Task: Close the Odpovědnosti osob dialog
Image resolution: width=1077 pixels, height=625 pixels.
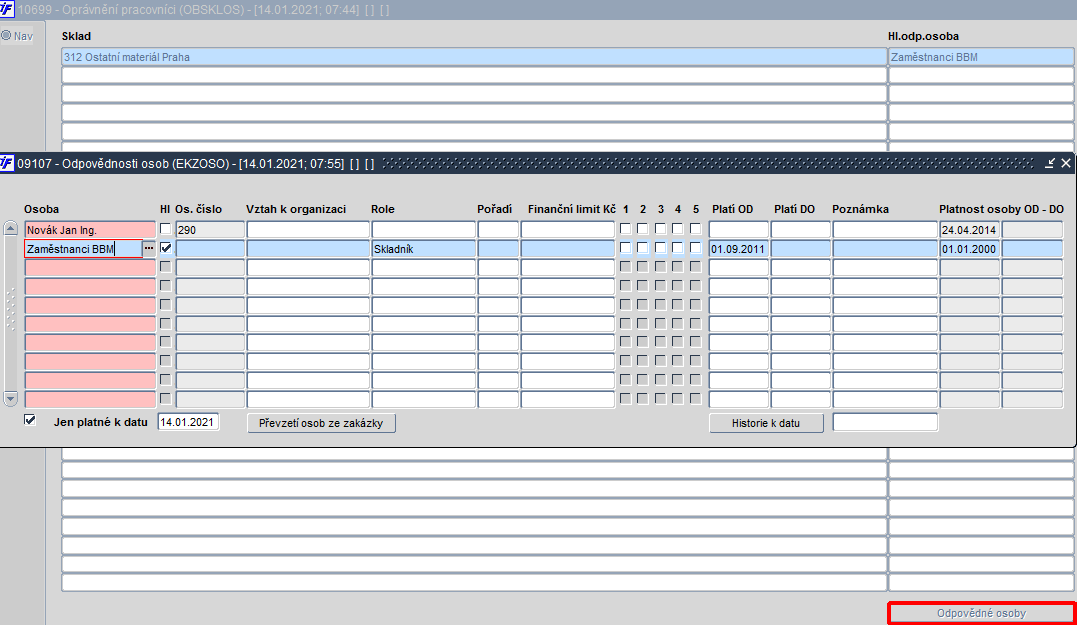Action: (1065, 163)
